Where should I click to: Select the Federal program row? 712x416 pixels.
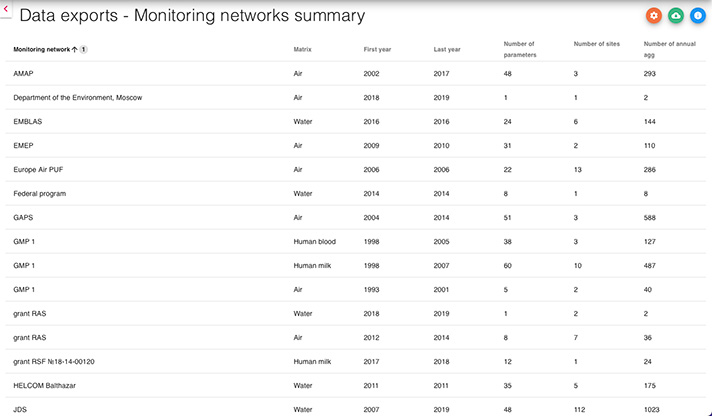pos(356,193)
